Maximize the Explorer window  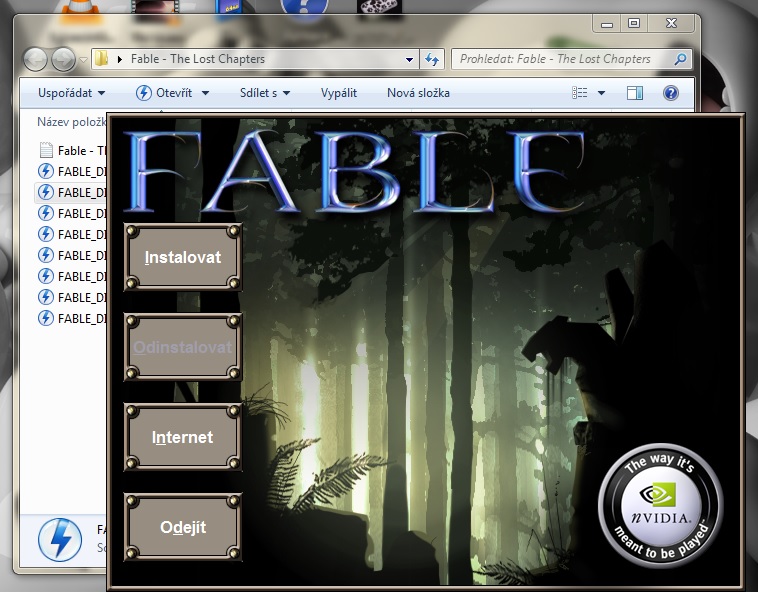(x=634, y=23)
